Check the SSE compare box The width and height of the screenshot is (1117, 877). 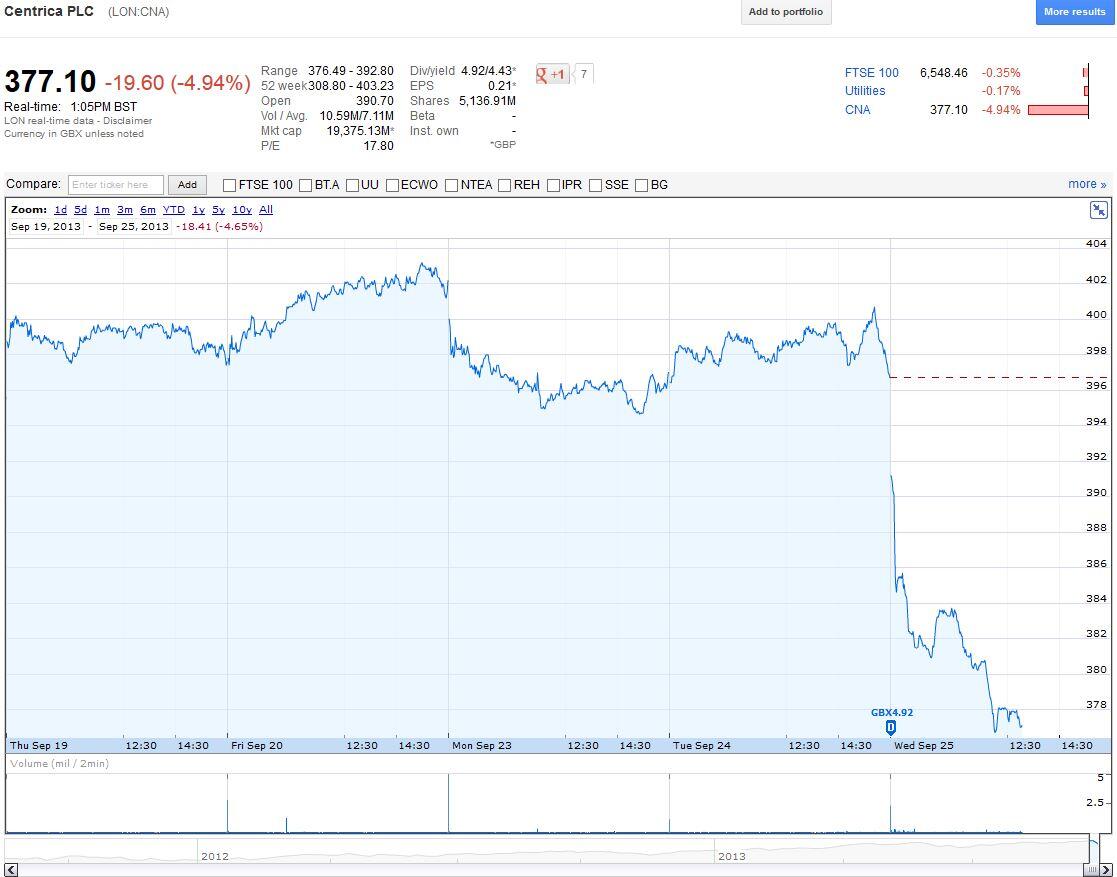[x=596, y=185]
